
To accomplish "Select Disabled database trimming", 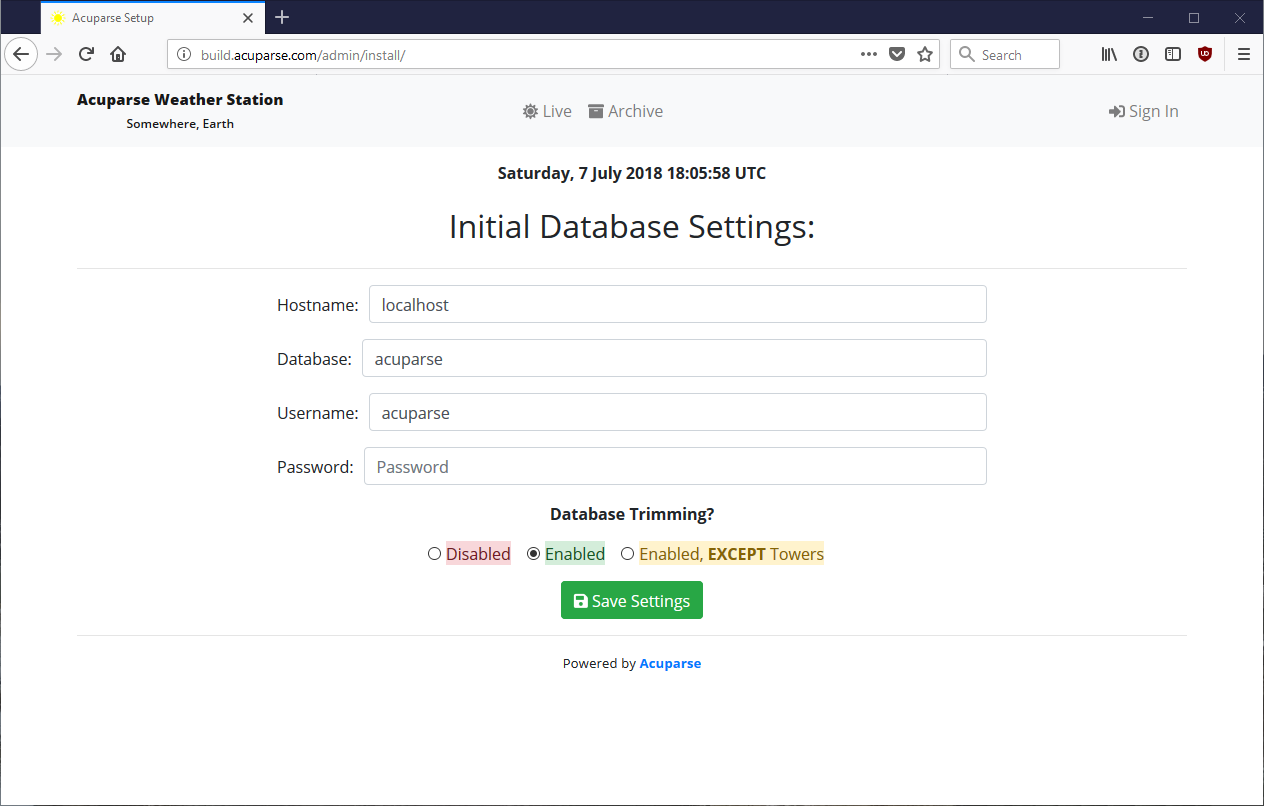I will coord(434,554).
